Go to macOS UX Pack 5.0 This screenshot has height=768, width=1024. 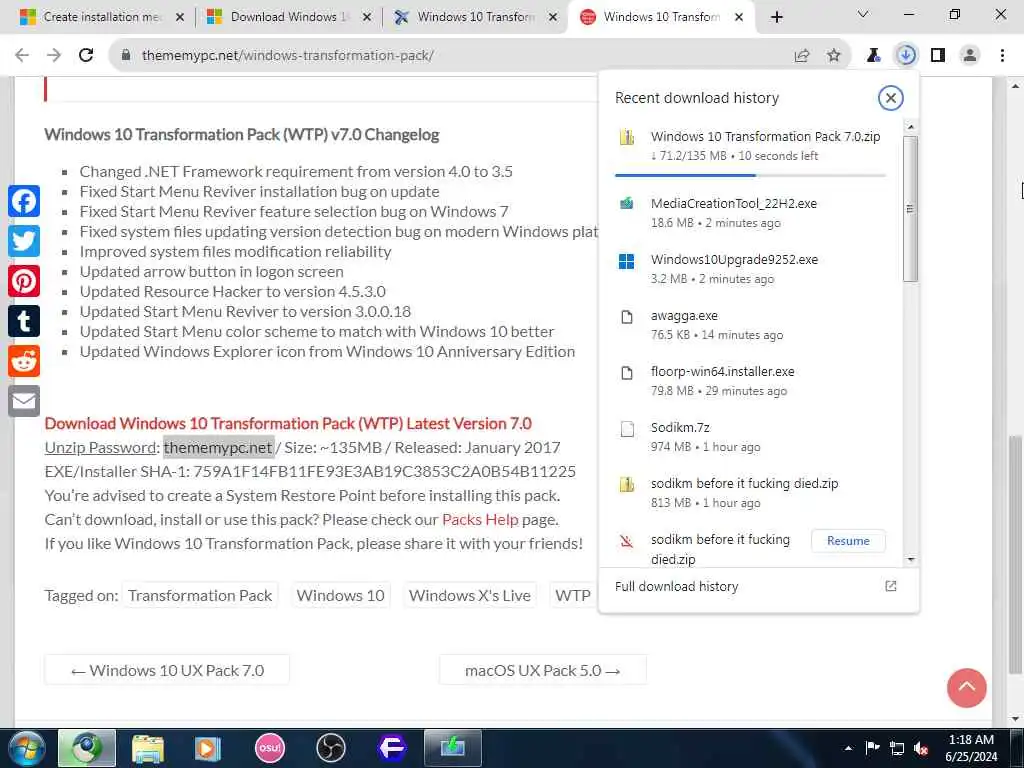tap(543, 671)
